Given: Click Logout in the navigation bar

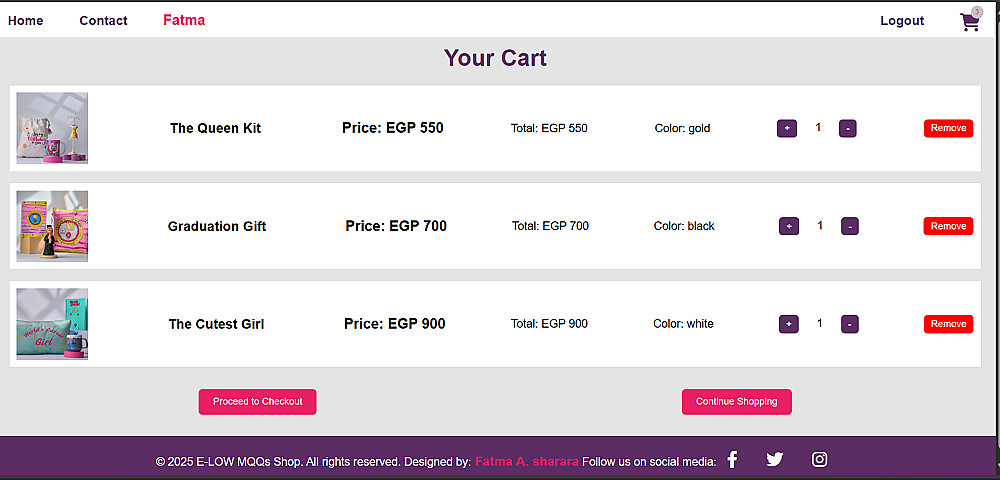Looking at the screenshot, I should click(902, 20).
